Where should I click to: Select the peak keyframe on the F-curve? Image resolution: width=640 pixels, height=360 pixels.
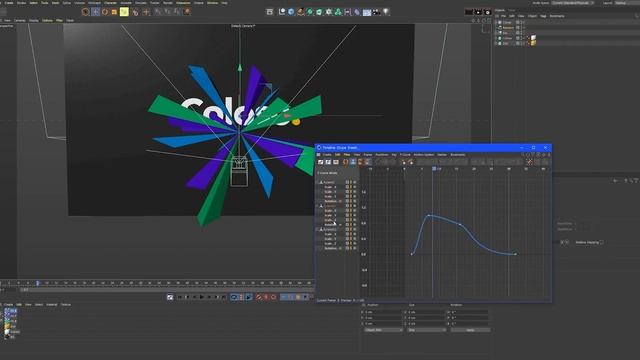(429, 215)
